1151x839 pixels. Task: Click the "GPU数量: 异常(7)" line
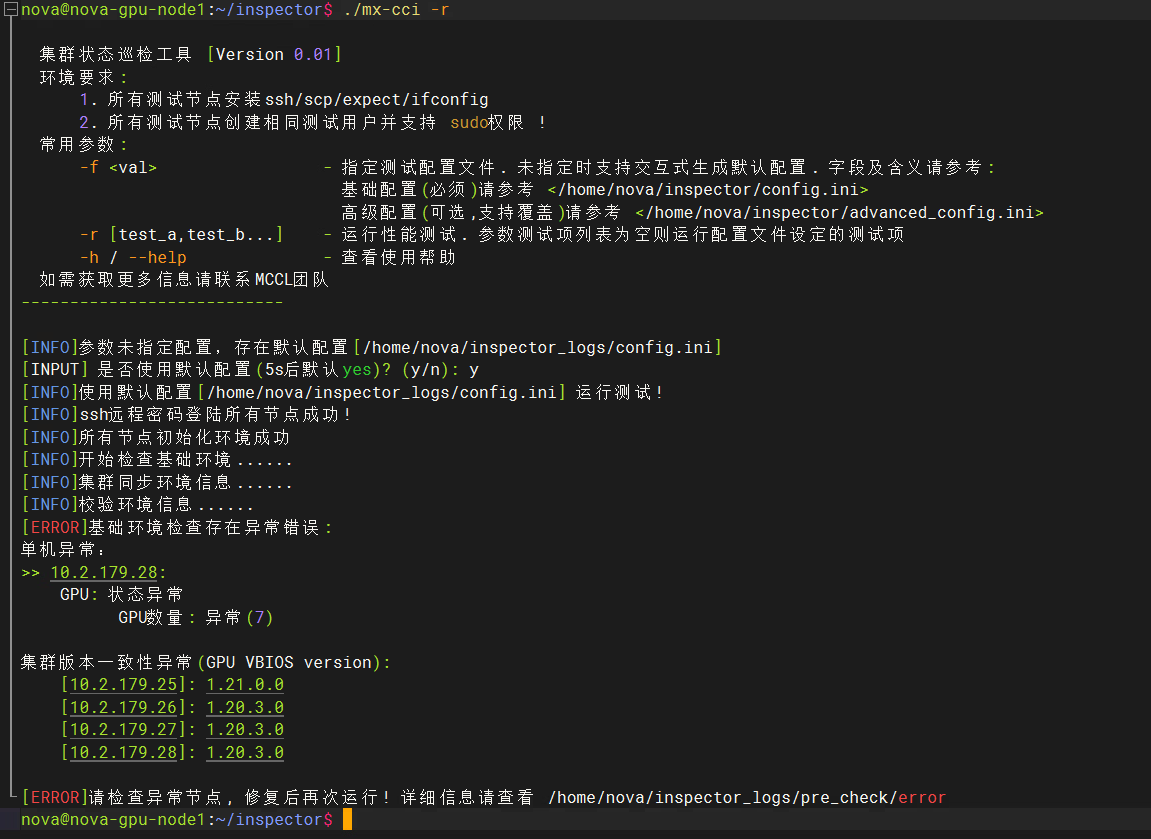coord(196,617)
